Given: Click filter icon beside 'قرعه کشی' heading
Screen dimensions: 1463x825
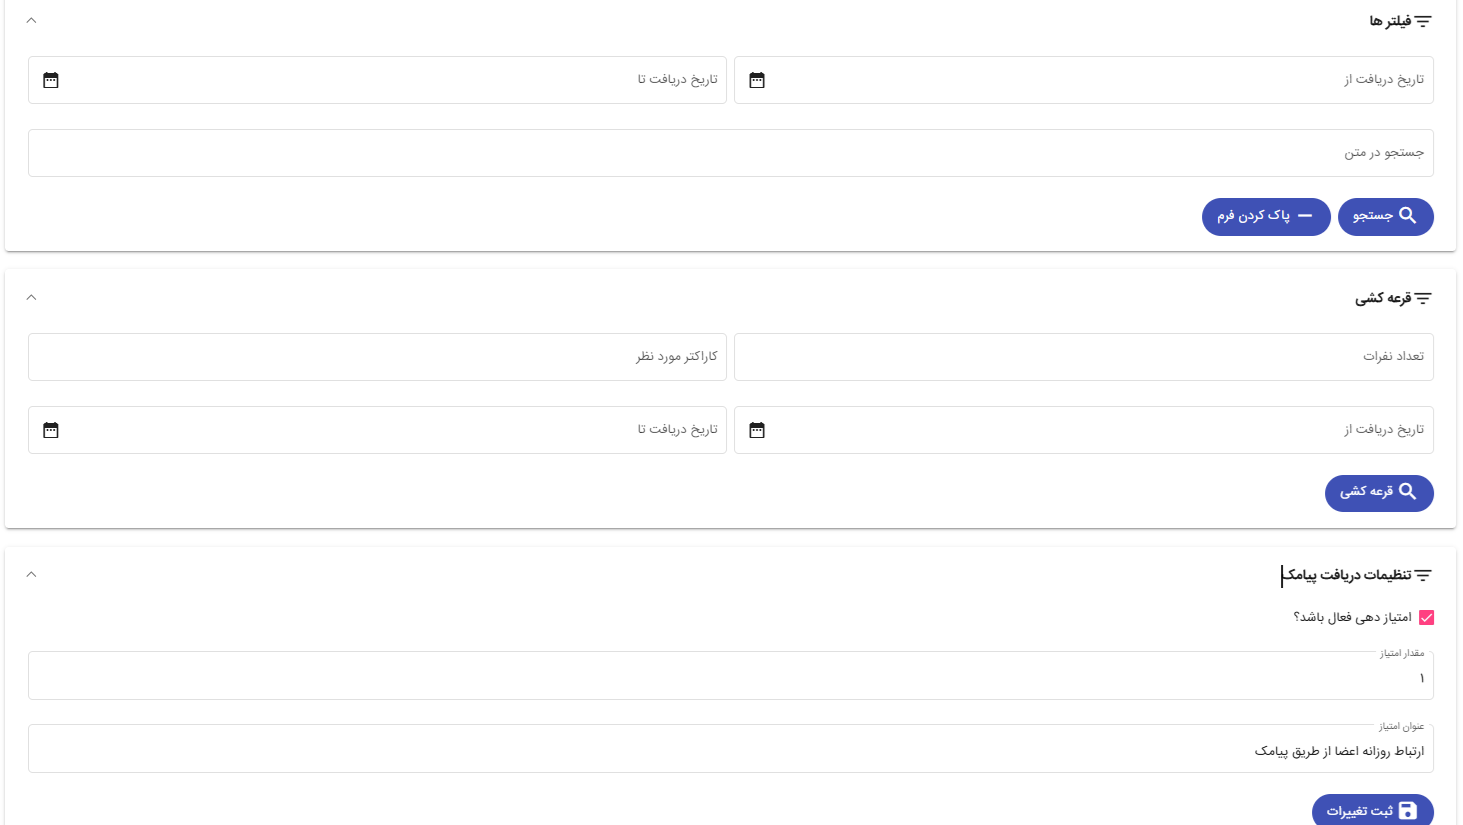Looking at the screenshot, I should 1423,298.
